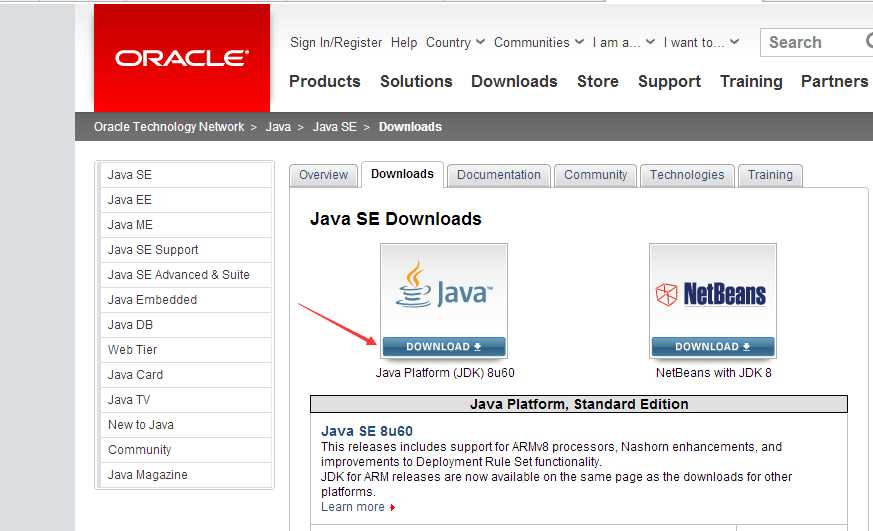The width and height of the screenshot is (873, 531).
Task: Switch to the Overview tab
Action: pyautogui.click(x=323, y=175)
